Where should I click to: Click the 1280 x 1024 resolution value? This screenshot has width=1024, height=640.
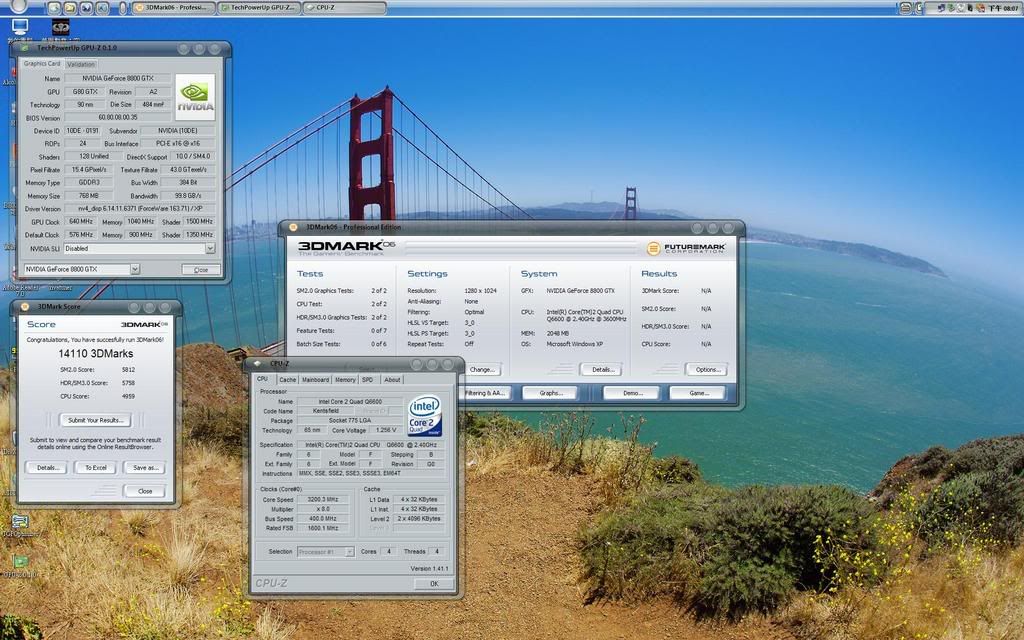pos(480,291)
